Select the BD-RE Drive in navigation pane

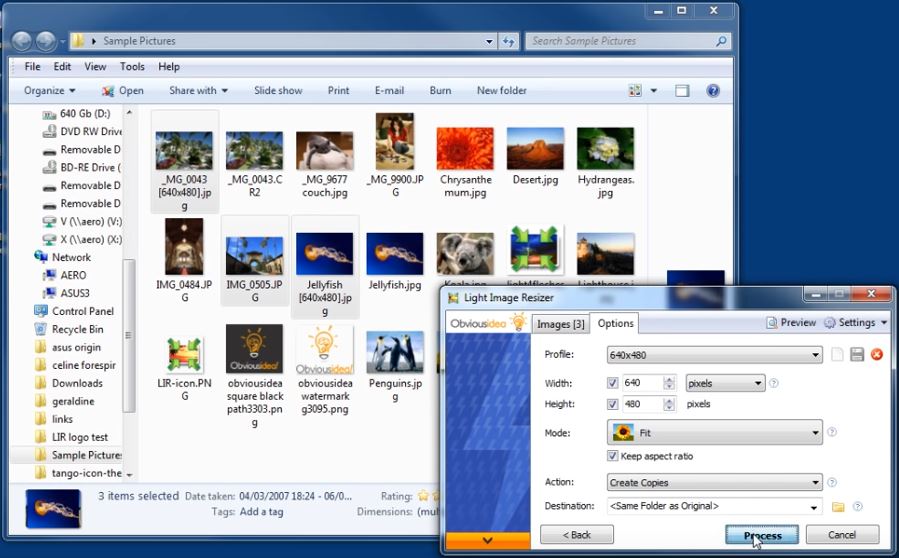coord(83,167)
